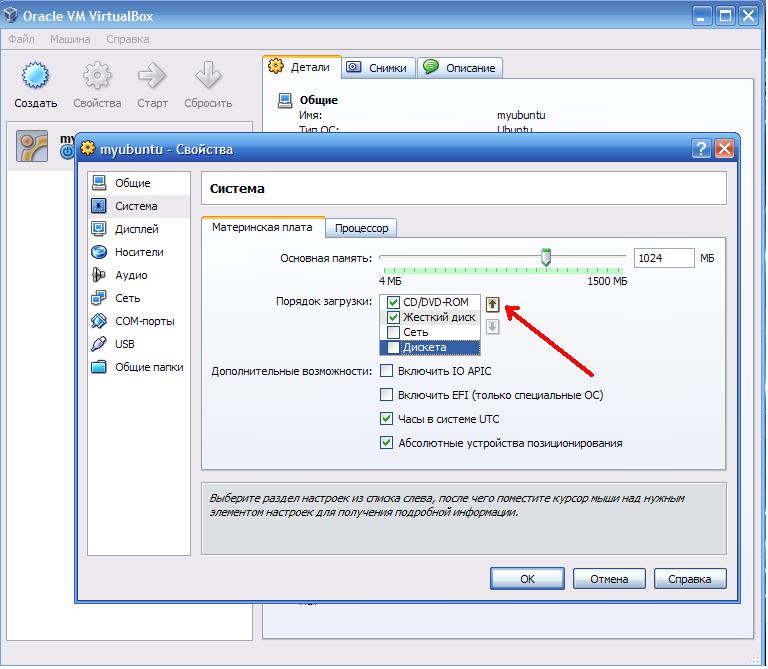Click the Основная память slider handle
Screen dimensions: 768x669
click(x=546, y=257)
